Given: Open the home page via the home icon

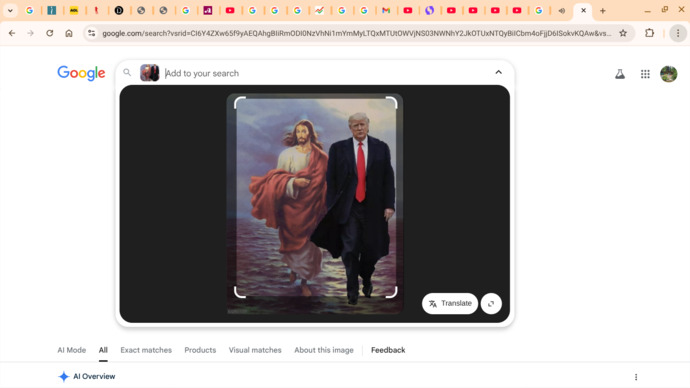Looking at the screenshot, I should coord(69,33).
